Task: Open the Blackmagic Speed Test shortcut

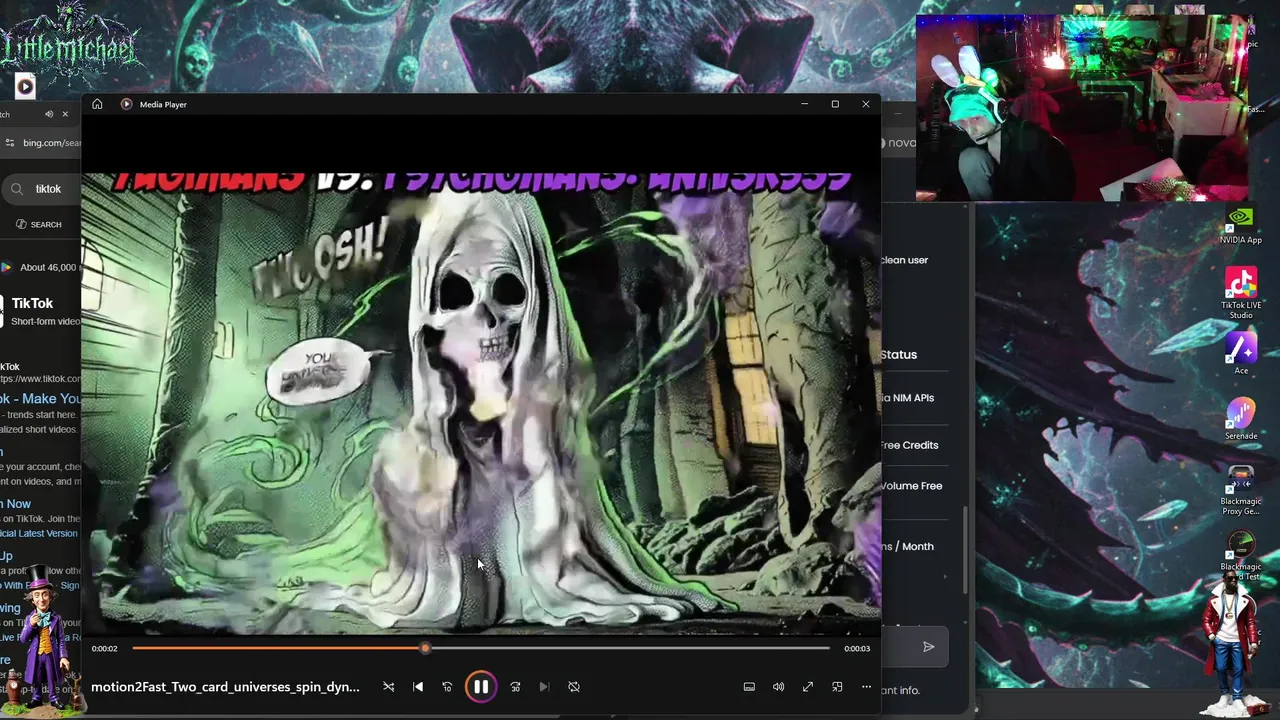Action: pos(1241,556)
